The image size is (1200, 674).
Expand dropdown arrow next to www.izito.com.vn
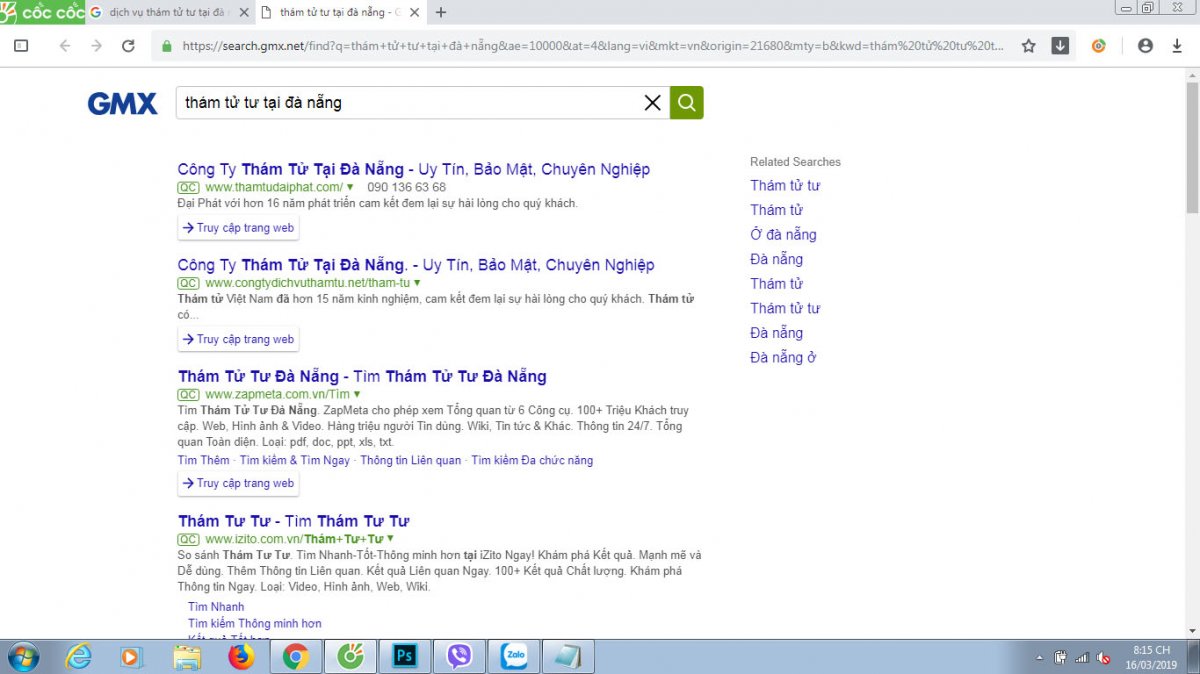click(x=390, y=539)
